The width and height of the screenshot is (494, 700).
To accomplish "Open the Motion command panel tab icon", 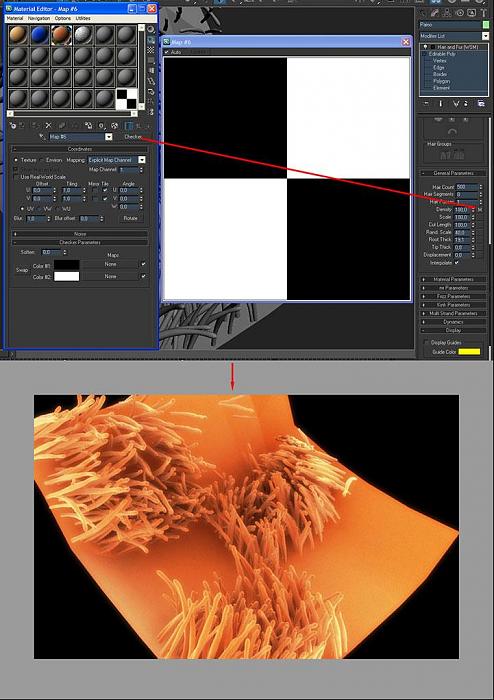I will 460,12.
